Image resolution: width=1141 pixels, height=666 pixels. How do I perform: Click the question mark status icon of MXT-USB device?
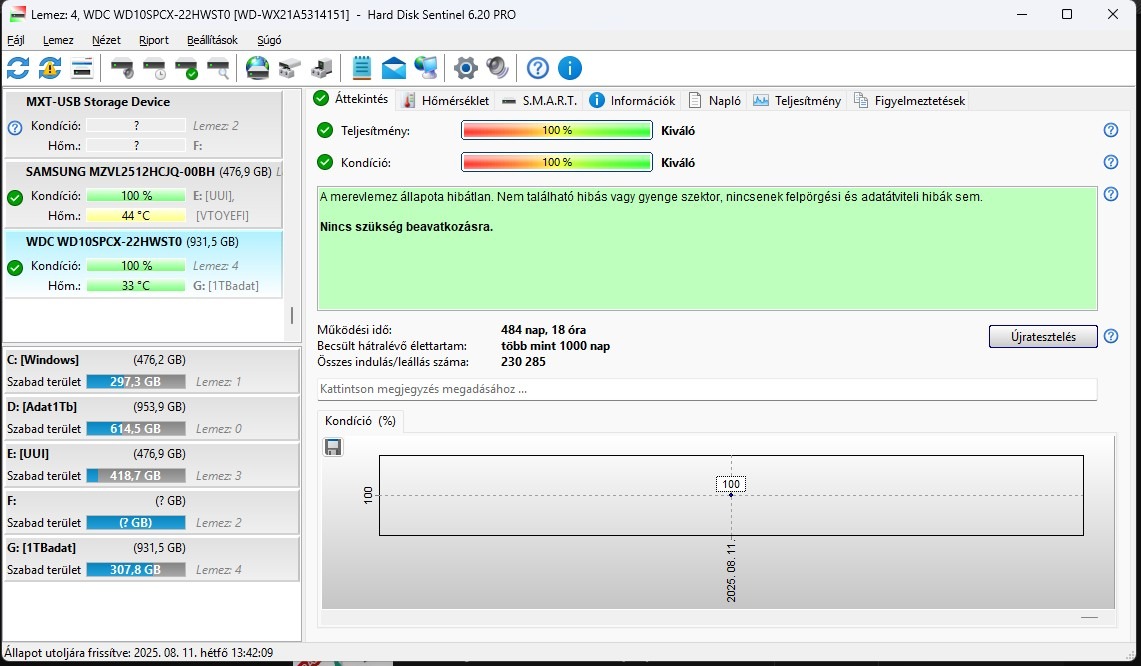point(15,128)
